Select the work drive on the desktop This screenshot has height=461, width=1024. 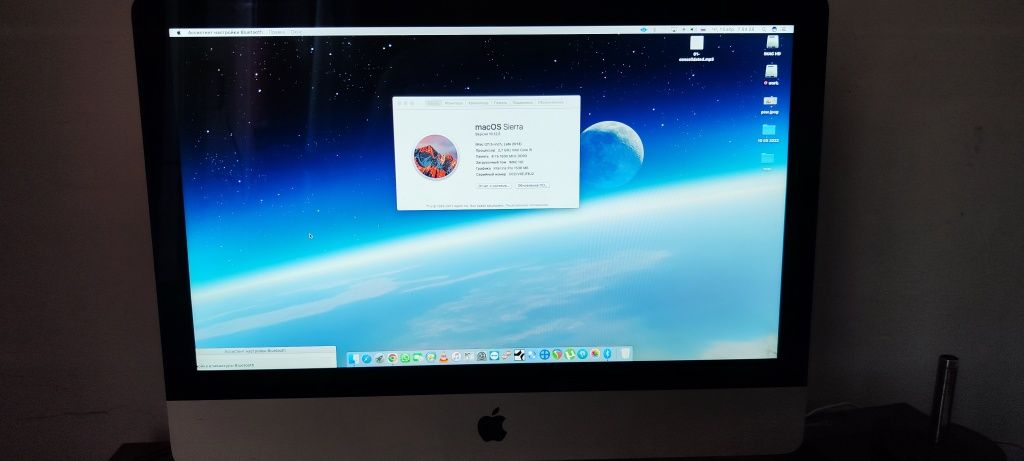pos(771,74)
